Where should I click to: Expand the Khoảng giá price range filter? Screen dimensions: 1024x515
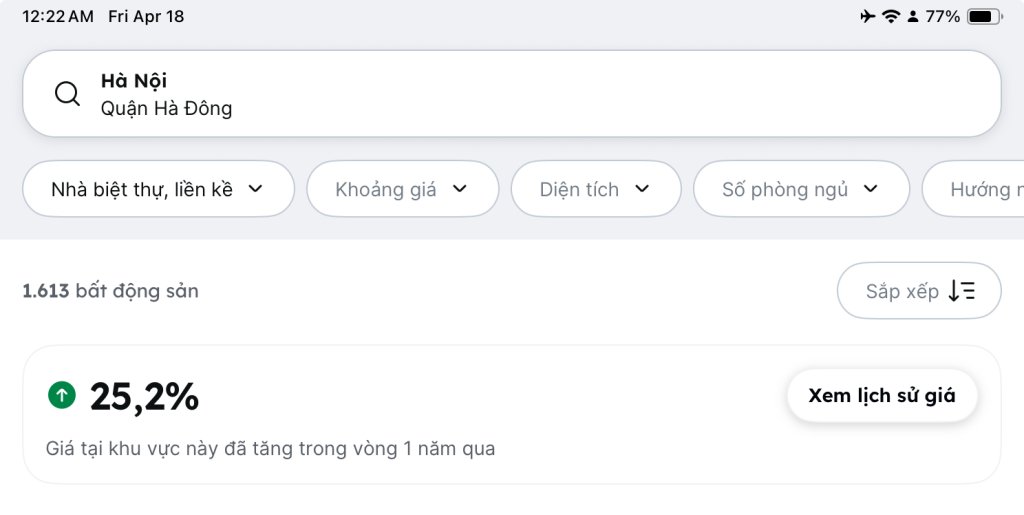point(403,189)
